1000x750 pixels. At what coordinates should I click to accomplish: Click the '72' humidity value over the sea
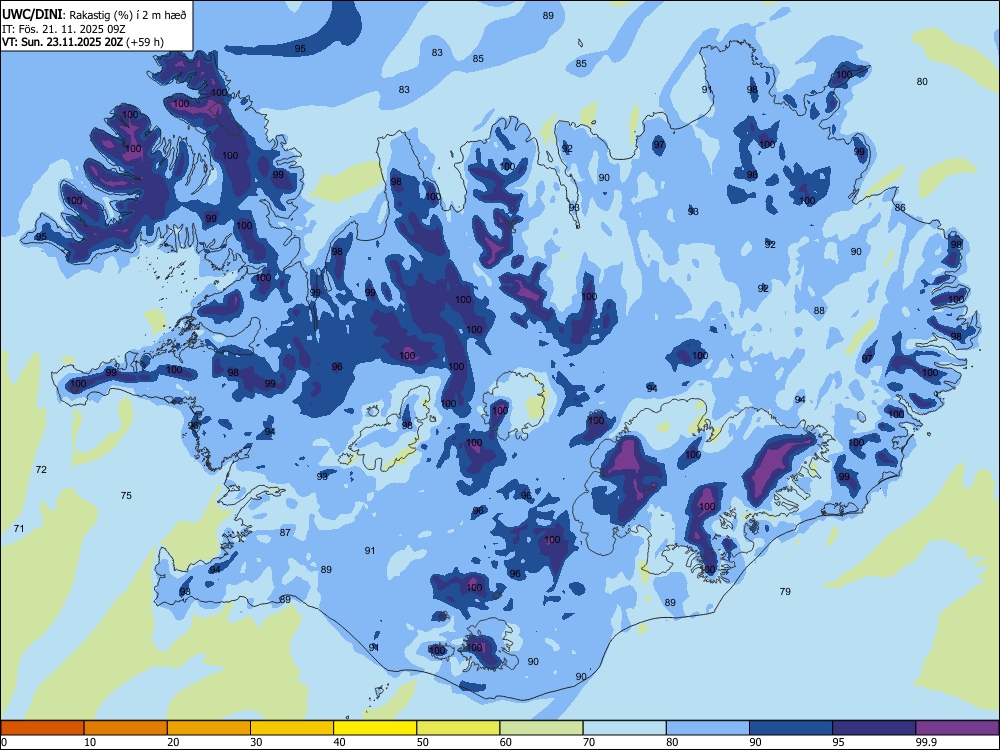tap(41, 469)
